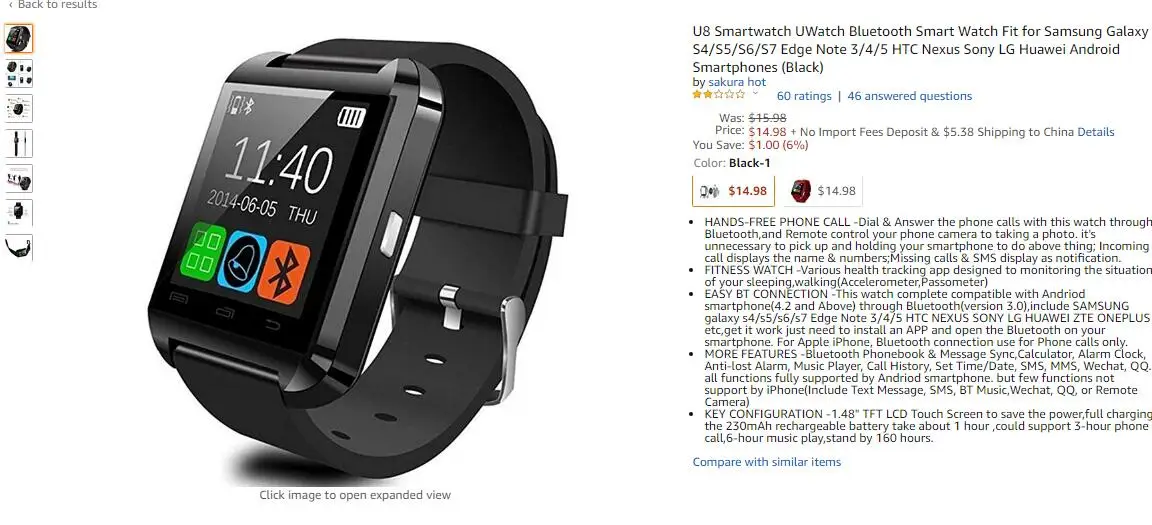Select the first product thumbnail with orange border
This screenshot has width=1152, height=525.
pos(18,38)
